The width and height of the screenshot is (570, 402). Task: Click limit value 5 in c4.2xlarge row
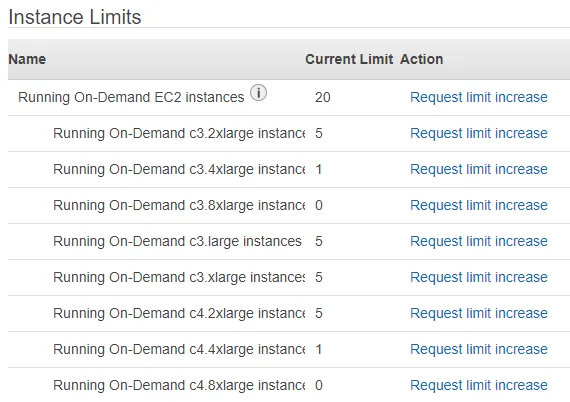(319, 313)
